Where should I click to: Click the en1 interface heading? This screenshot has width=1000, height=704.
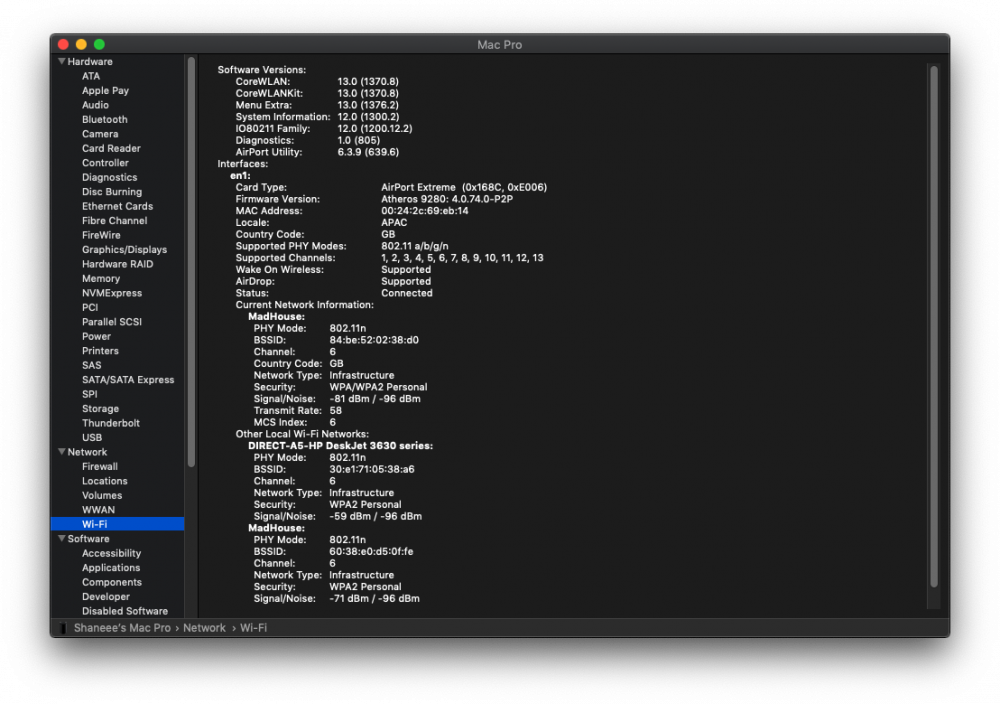pos(240,175)
